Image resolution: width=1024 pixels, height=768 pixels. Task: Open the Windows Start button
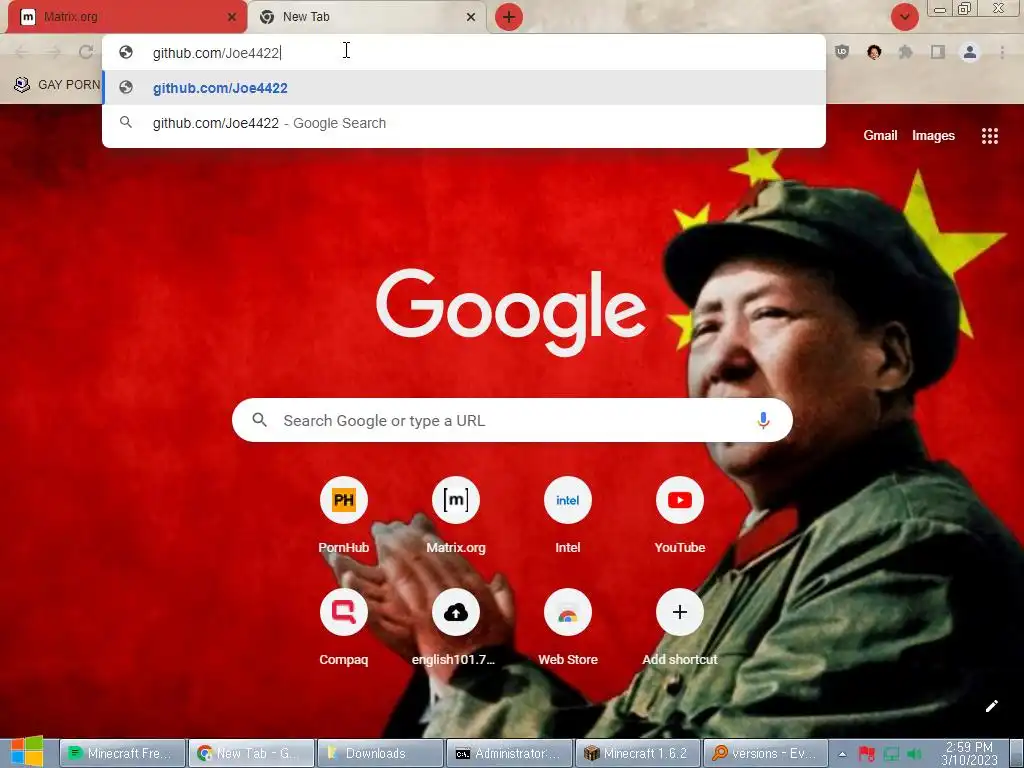click(27, 752)
